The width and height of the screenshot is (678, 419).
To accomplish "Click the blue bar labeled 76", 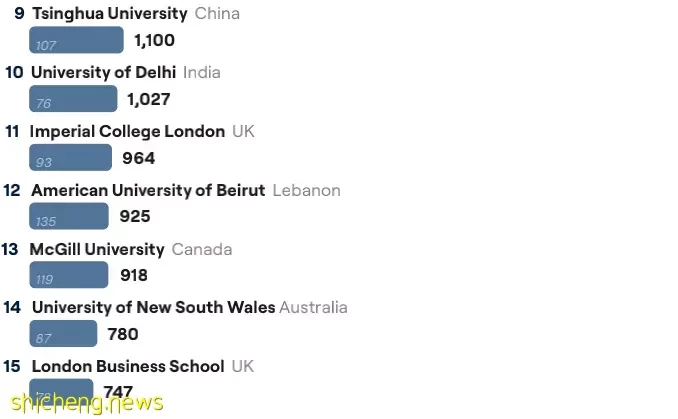I will pyautogui.click(x=73, y=99).
